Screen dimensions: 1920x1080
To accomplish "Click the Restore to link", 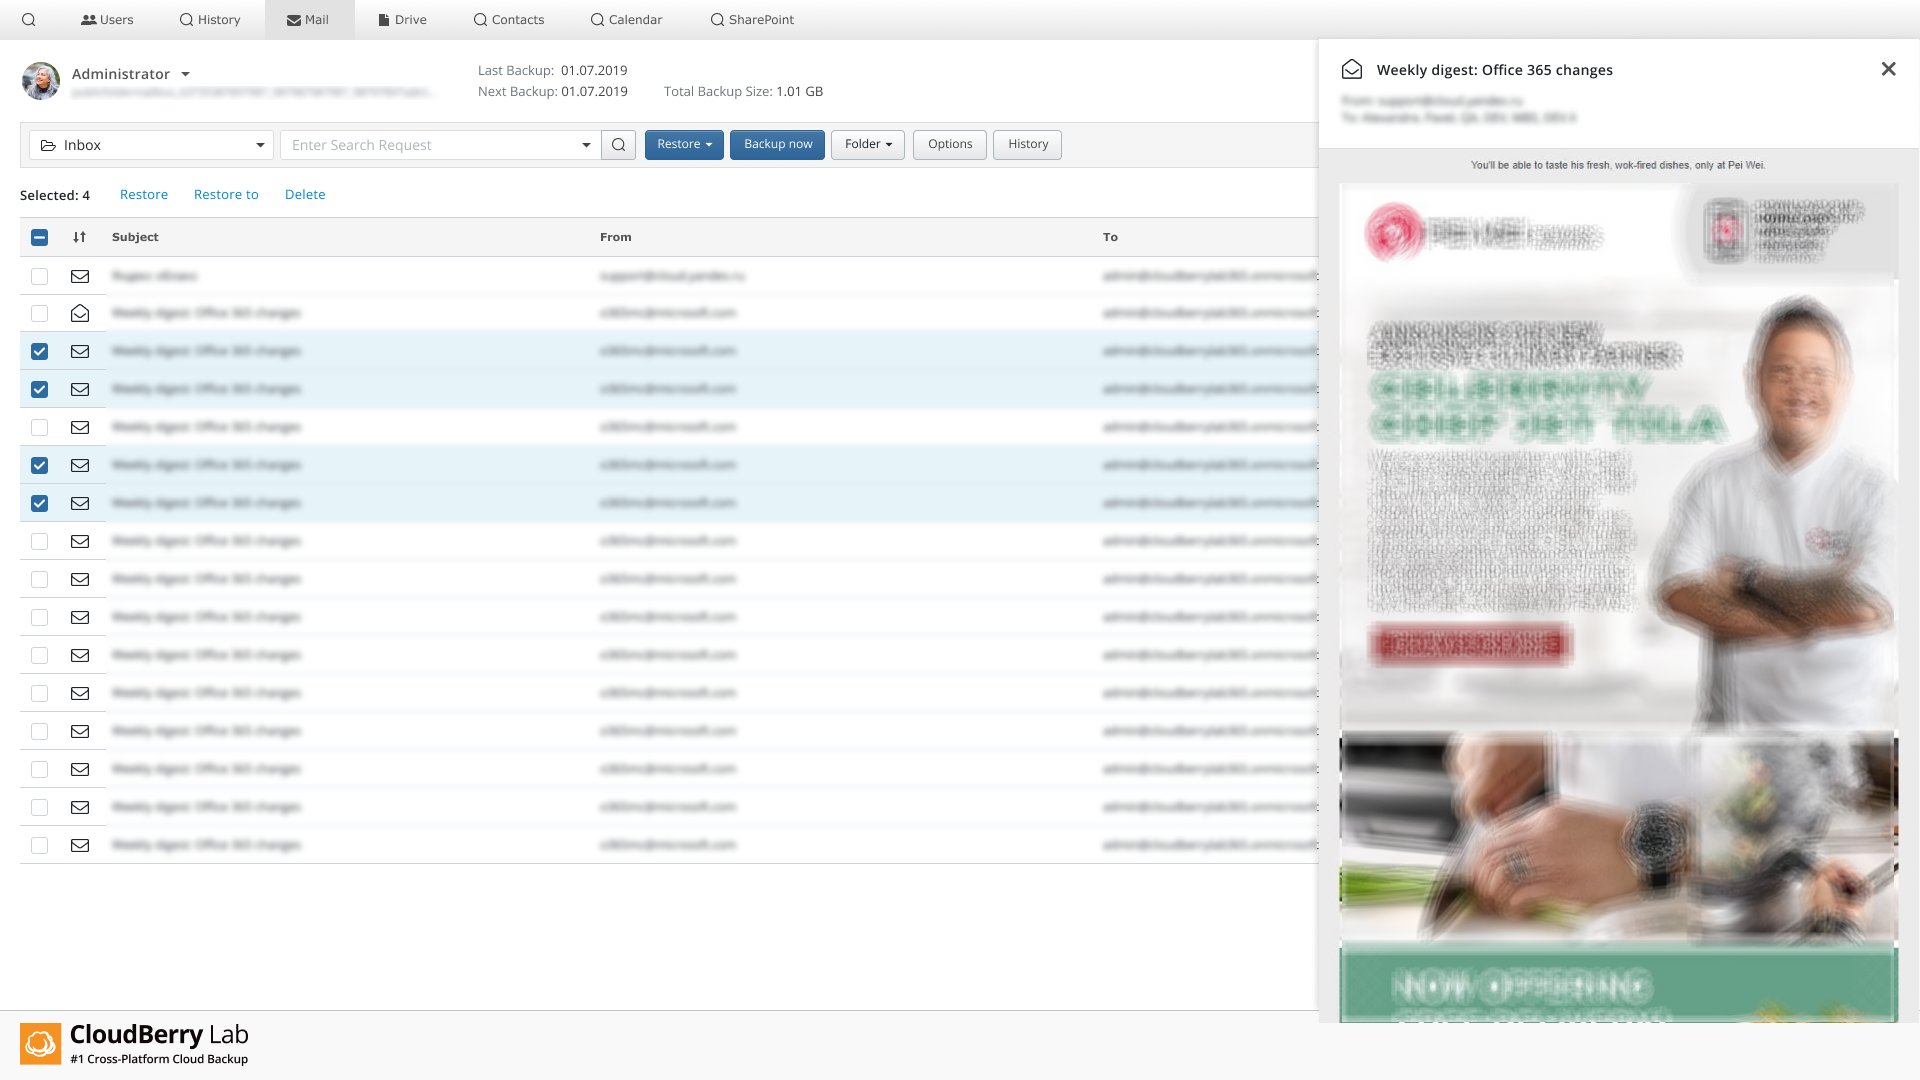I will click(226, 195).
